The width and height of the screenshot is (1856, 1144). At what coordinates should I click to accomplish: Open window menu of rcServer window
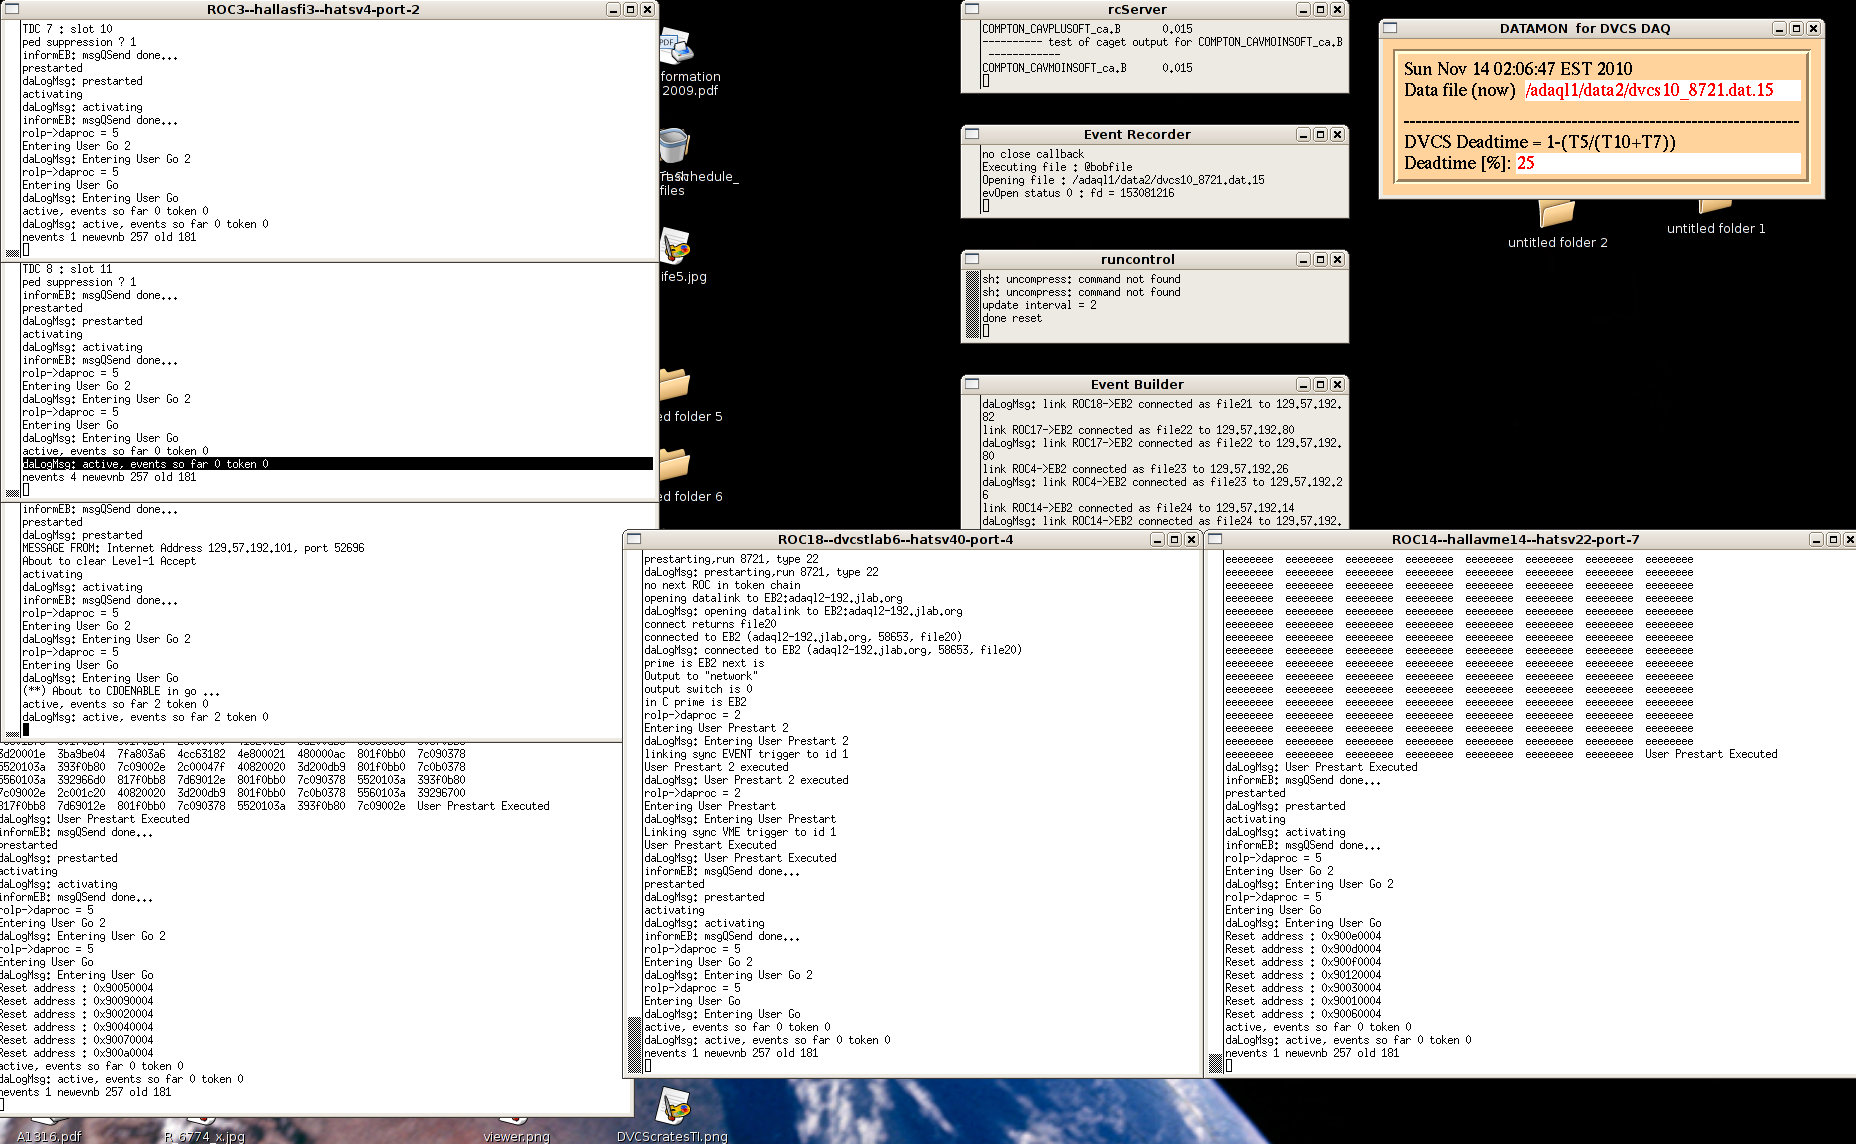[x=972, y=9]
